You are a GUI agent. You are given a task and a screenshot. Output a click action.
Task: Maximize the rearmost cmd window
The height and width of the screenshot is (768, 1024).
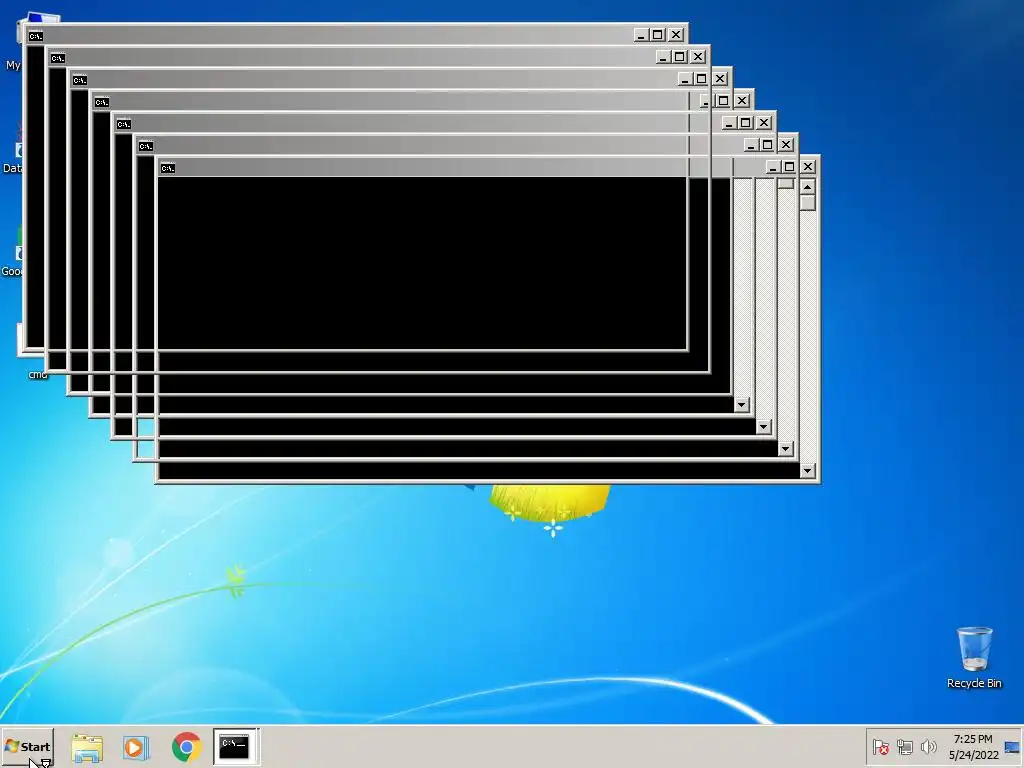[658, 35]
